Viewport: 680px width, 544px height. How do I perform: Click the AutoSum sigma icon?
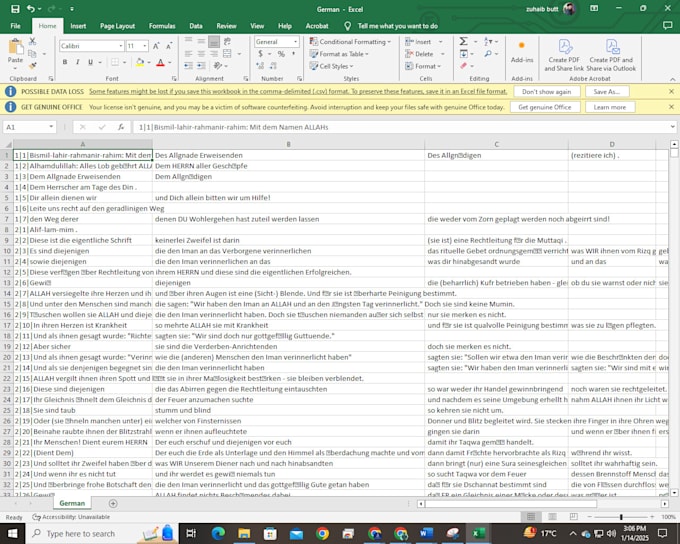point(464,41)
